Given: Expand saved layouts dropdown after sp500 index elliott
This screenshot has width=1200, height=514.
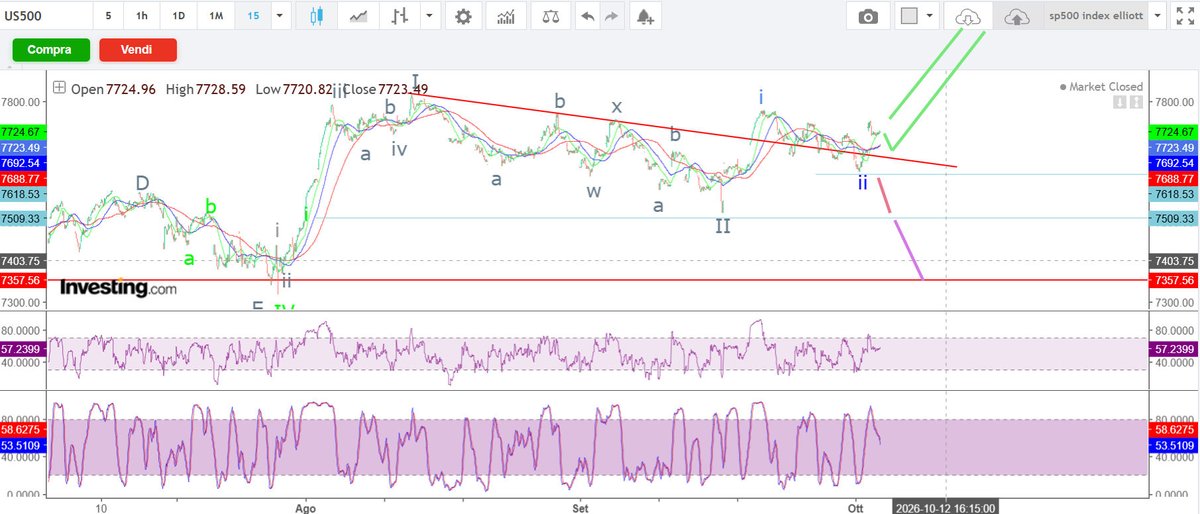Looking at the screenshot, I should coord(1157,17).
